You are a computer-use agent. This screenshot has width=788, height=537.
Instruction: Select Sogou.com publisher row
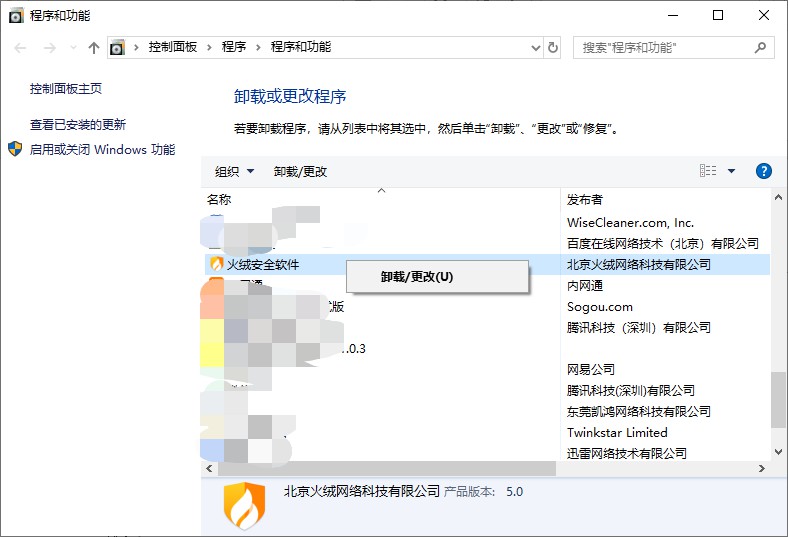pyautogui.click(x=600, y=307)
